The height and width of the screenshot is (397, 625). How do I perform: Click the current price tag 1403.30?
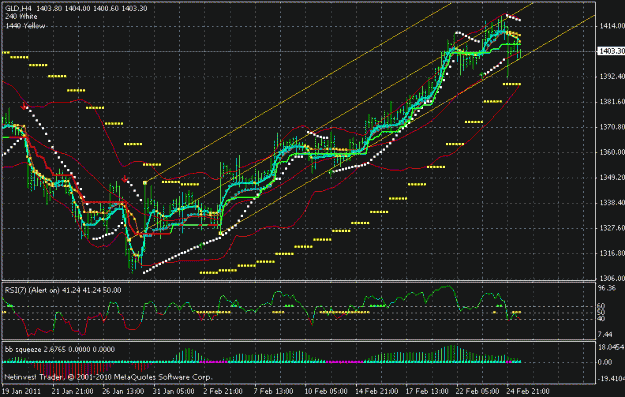(x=612, y=51)
